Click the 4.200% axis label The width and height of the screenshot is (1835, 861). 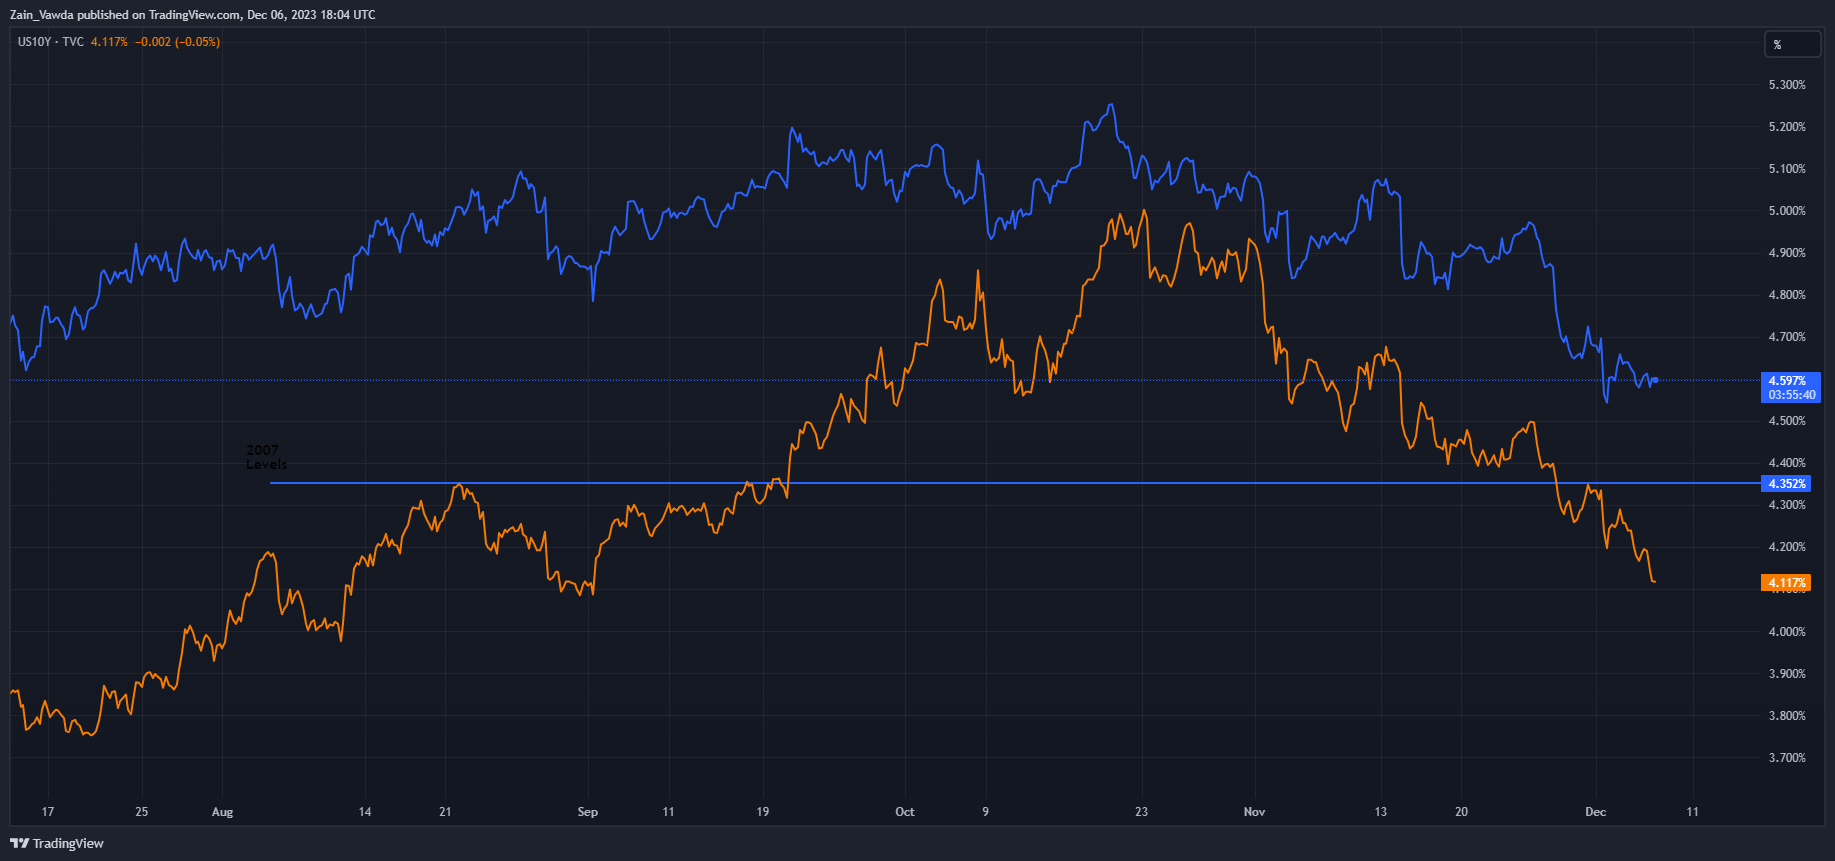click(1787, 547)
